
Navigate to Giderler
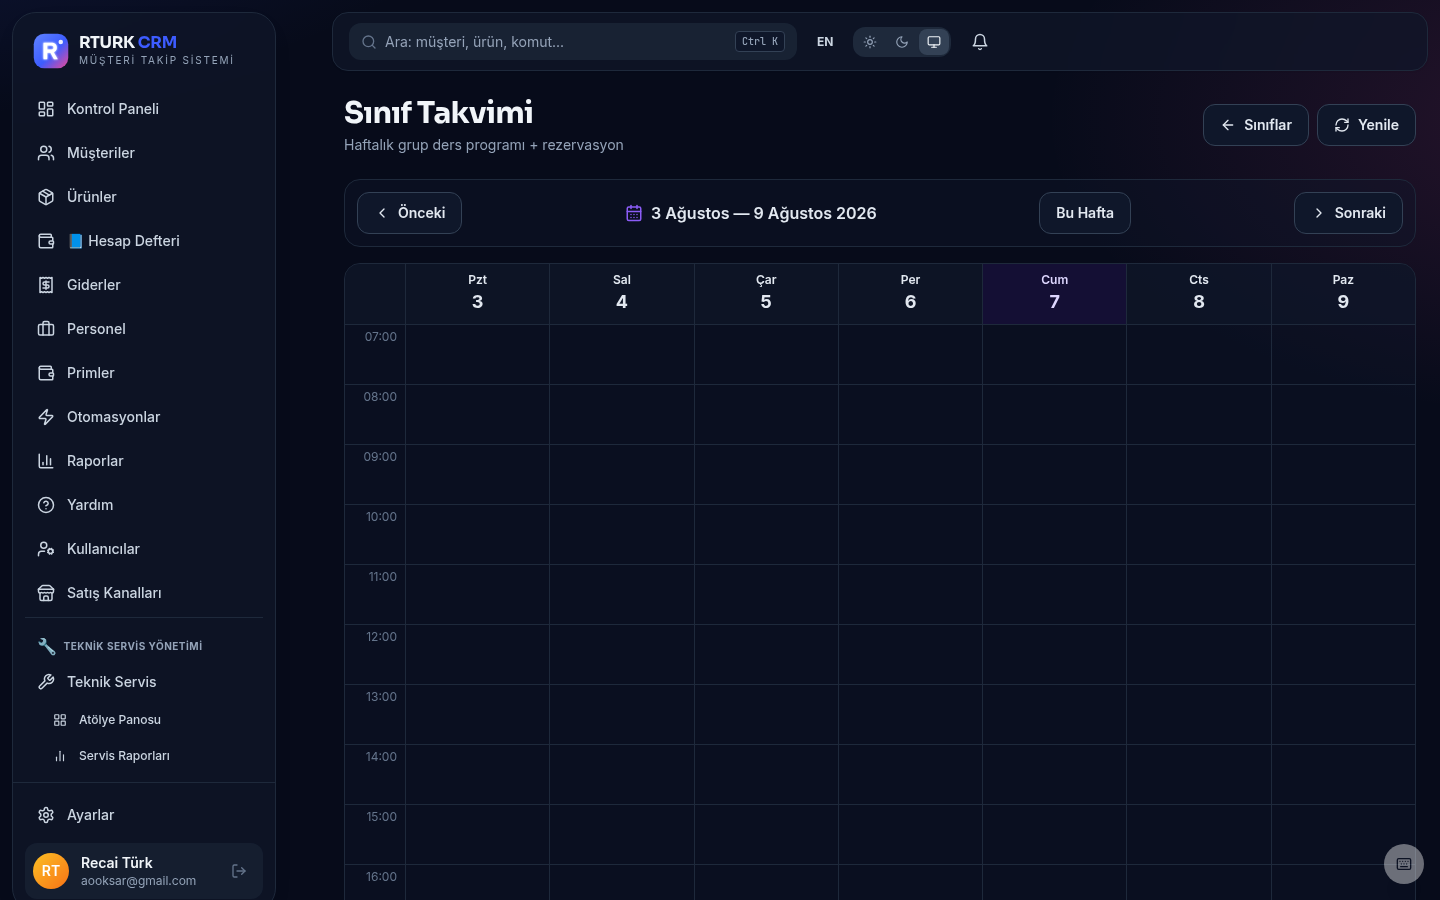(x=144, y=285)
